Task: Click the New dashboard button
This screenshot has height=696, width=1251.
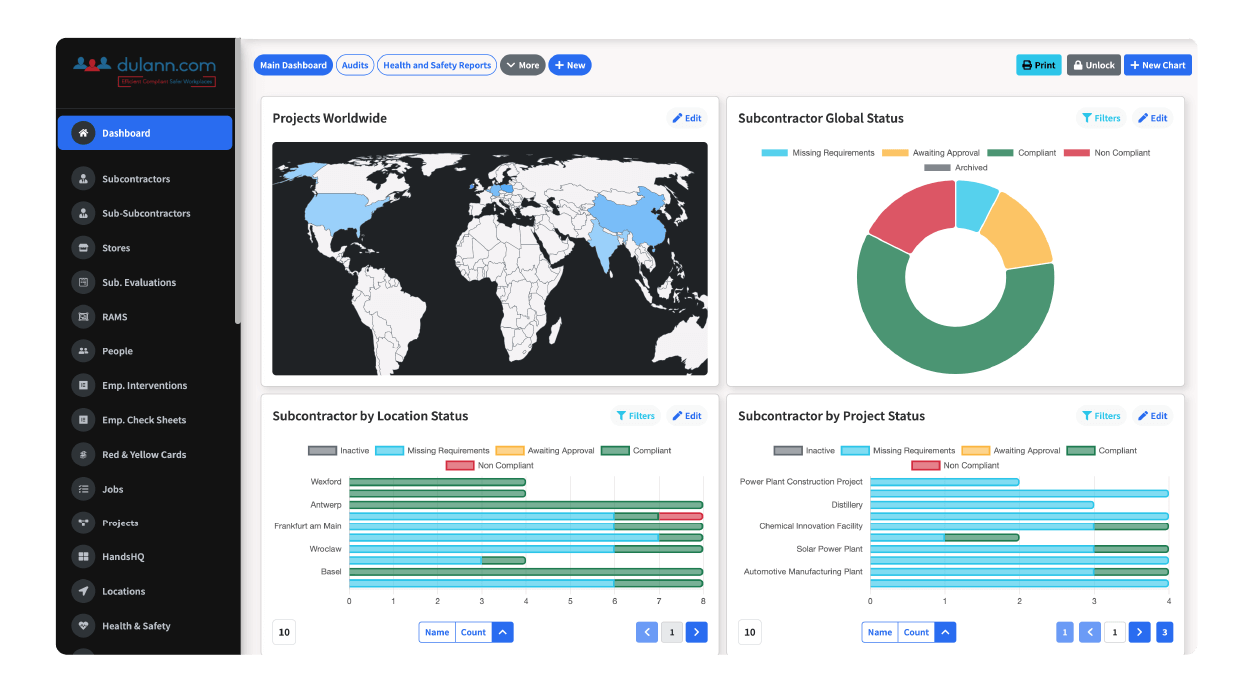Action: point(569,65)
